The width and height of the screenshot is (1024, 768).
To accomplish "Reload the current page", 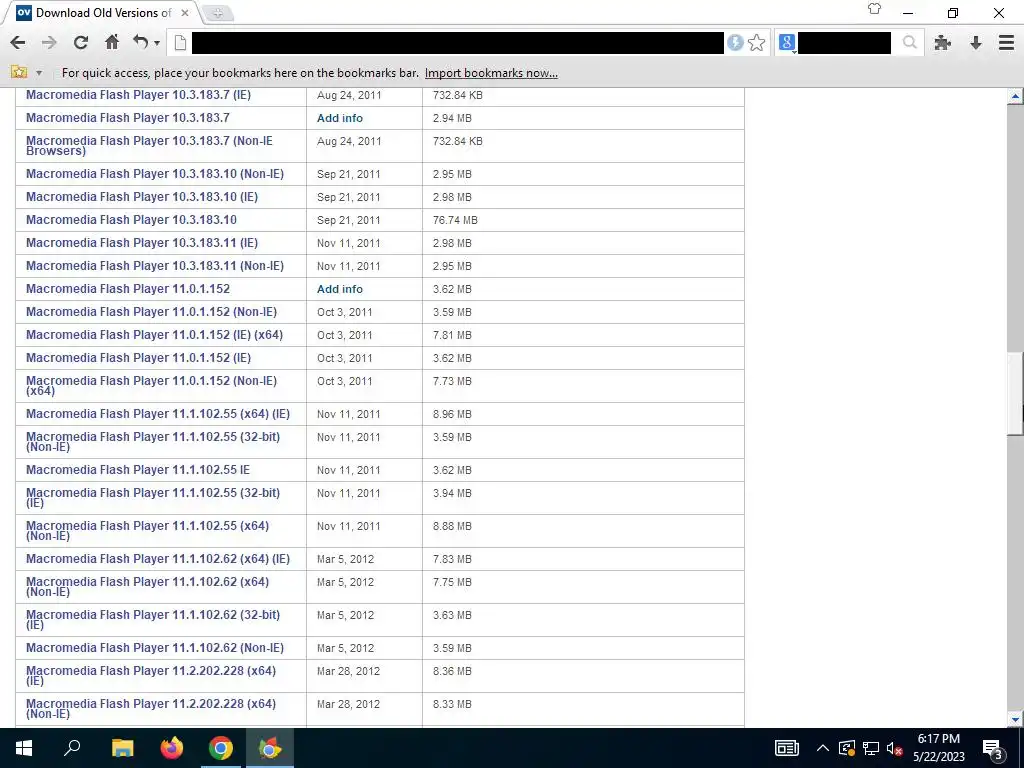I will [x=80, y=43].
